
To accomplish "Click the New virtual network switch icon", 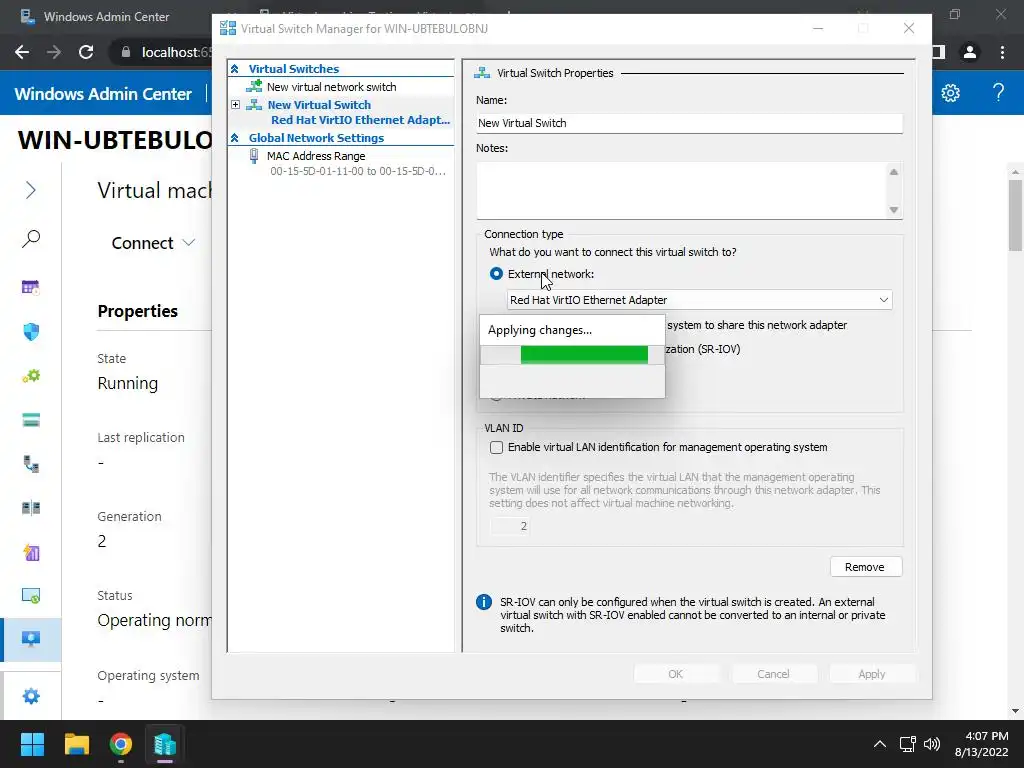I will [x=254, y=86].
